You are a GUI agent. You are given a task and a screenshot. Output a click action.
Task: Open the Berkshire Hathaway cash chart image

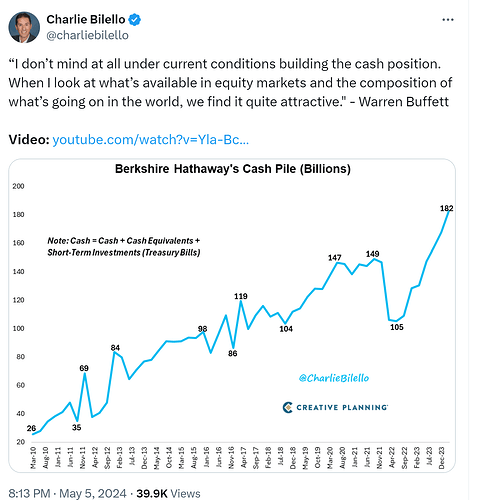(x=232, y=316)
